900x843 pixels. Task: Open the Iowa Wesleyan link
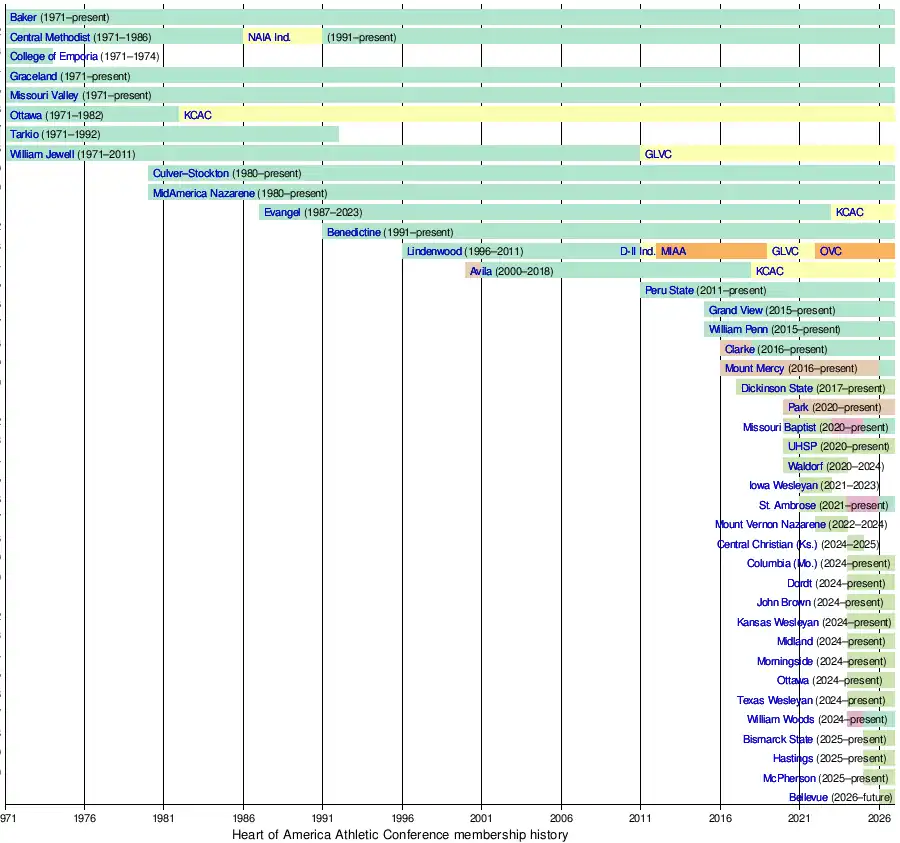783,485
